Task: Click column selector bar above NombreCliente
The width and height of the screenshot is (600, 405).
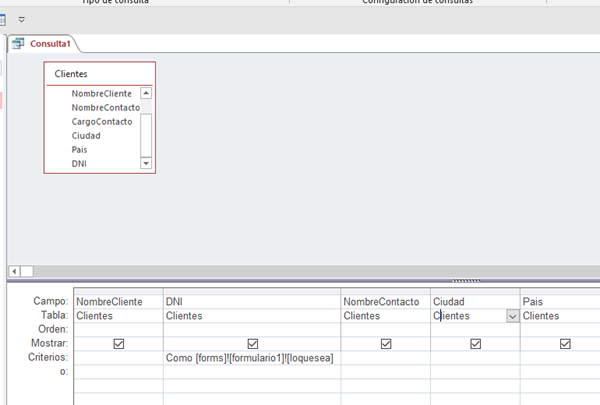Action: coord(118,291)
